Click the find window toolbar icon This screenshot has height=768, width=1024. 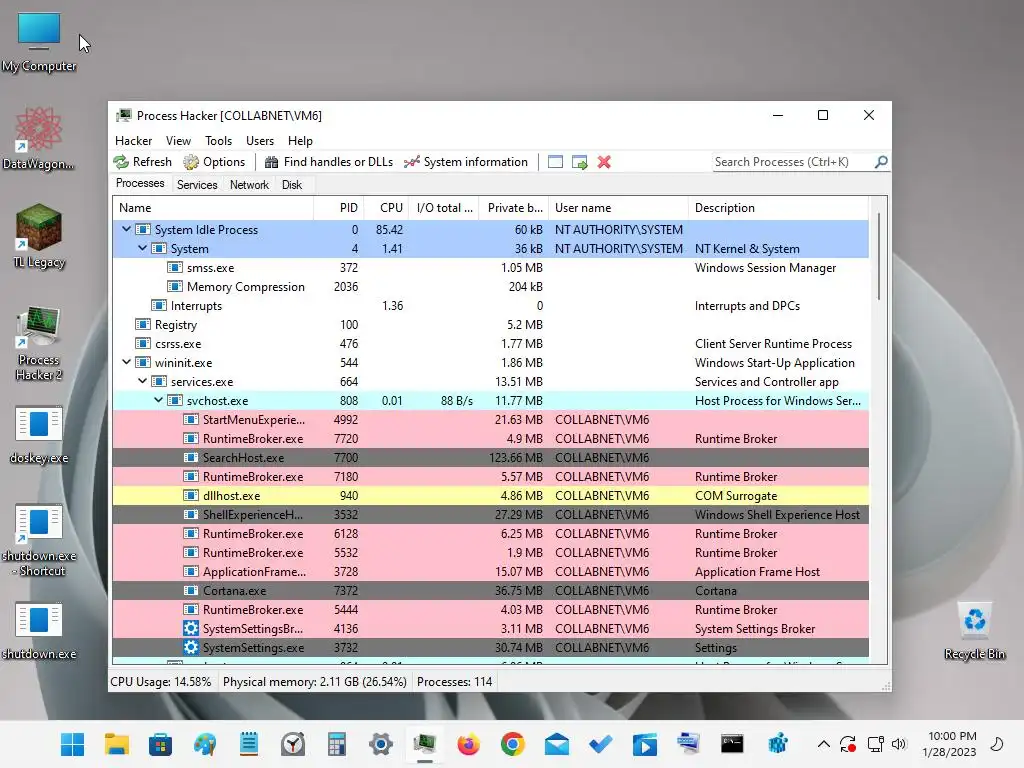click(x=555, y=162)
